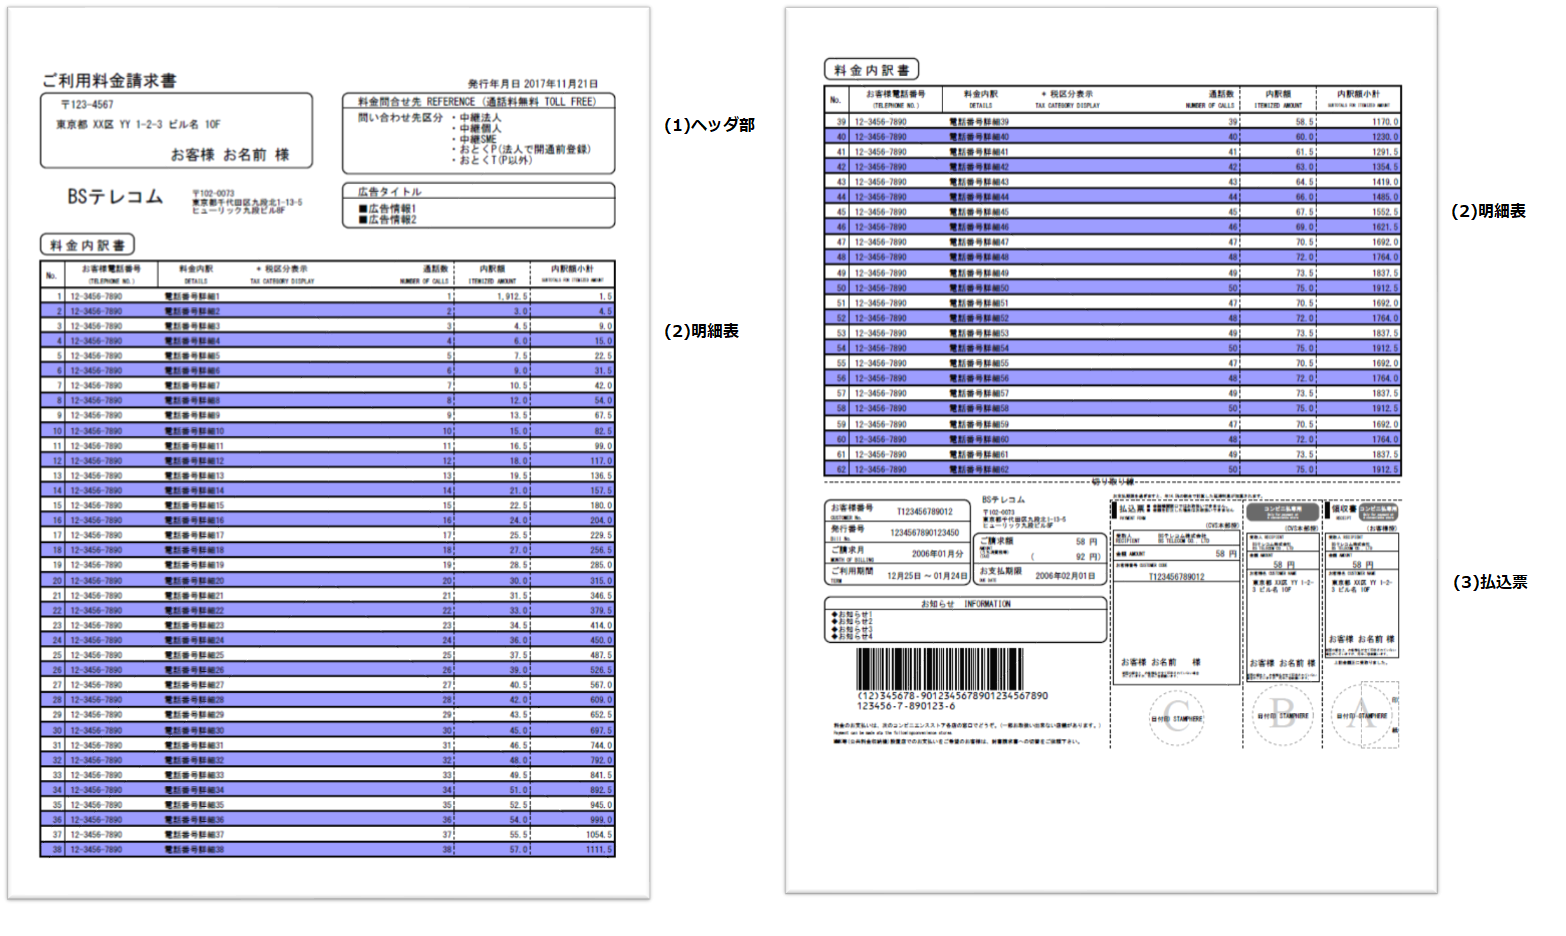The height and width of the screenshot is (936, 1566).
Task: Click the (3)払込票 annotation label
Action: pos(1490,582)
